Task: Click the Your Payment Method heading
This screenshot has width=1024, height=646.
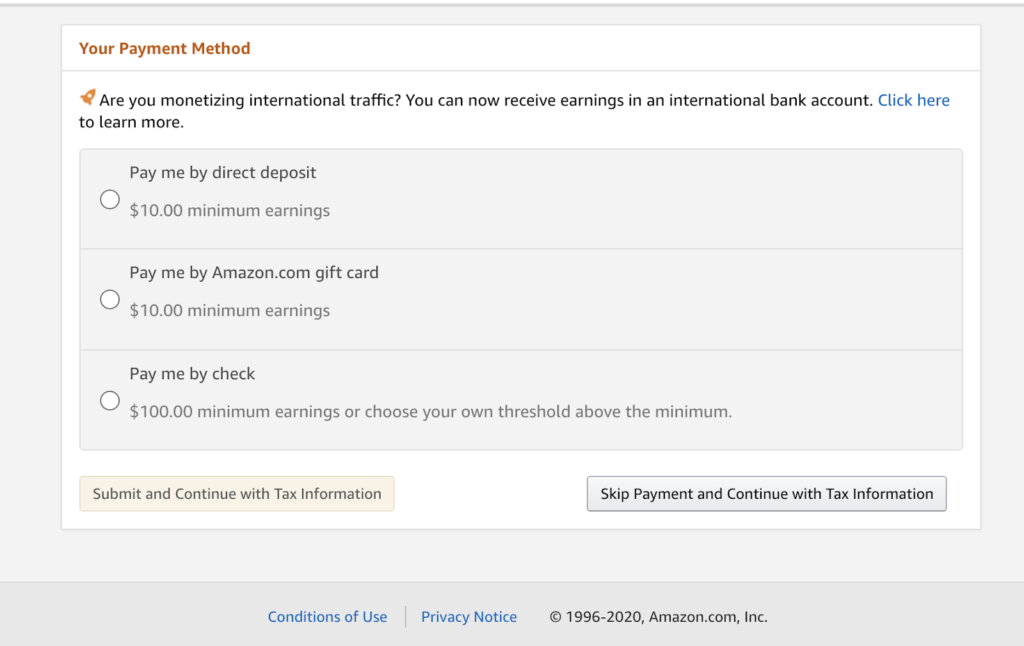Action: (x=164, y=48)
